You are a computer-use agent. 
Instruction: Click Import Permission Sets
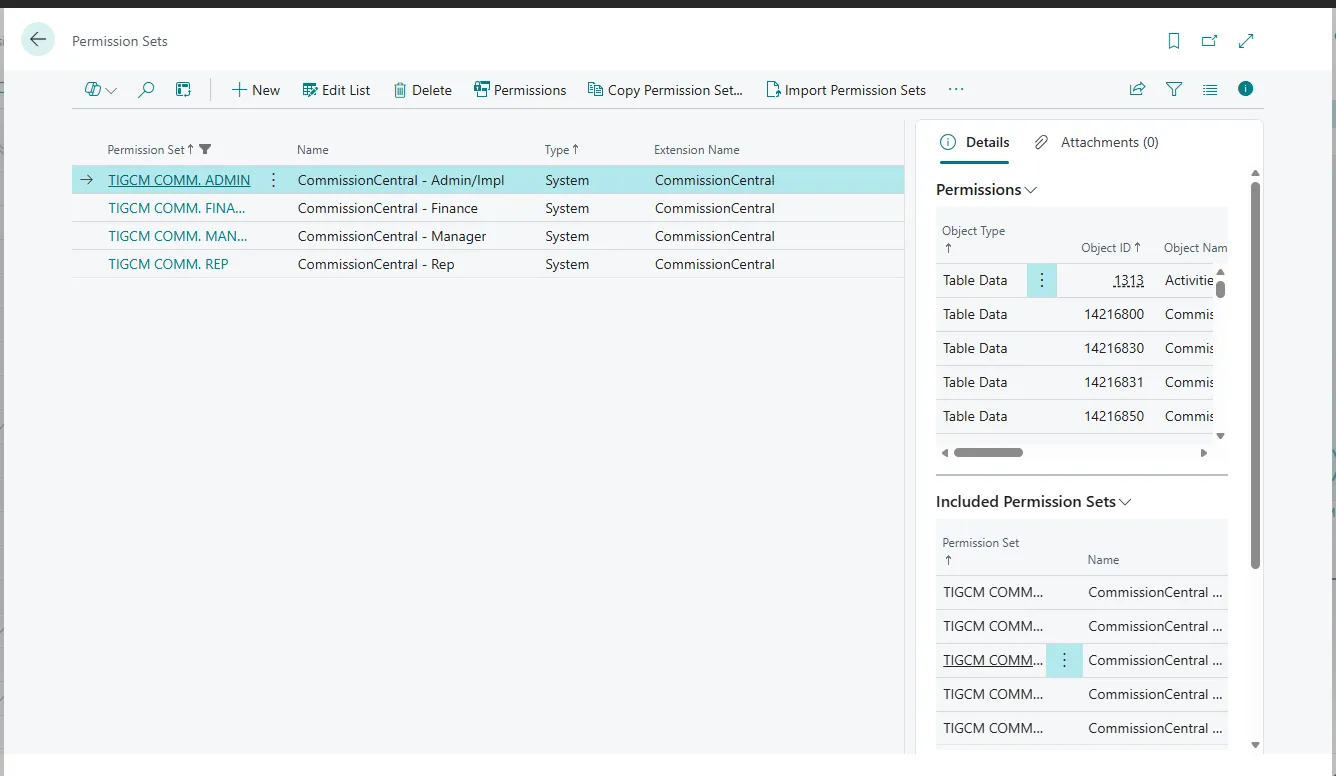pos(846,90)
